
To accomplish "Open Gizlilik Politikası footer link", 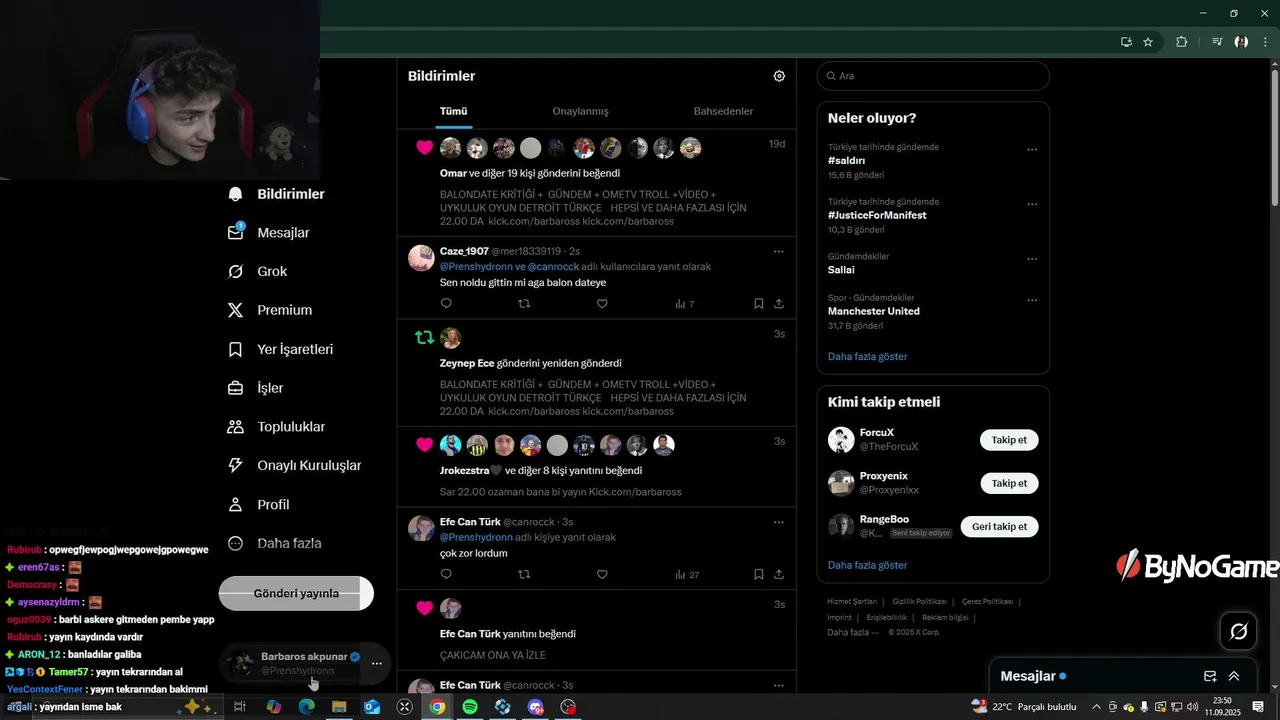I will click(919, 602).
